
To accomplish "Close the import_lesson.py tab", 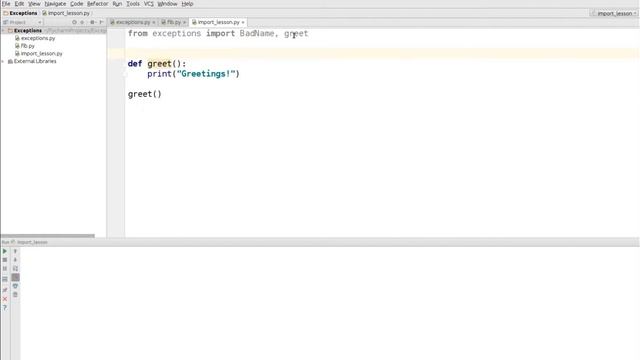I will point(243,22).
